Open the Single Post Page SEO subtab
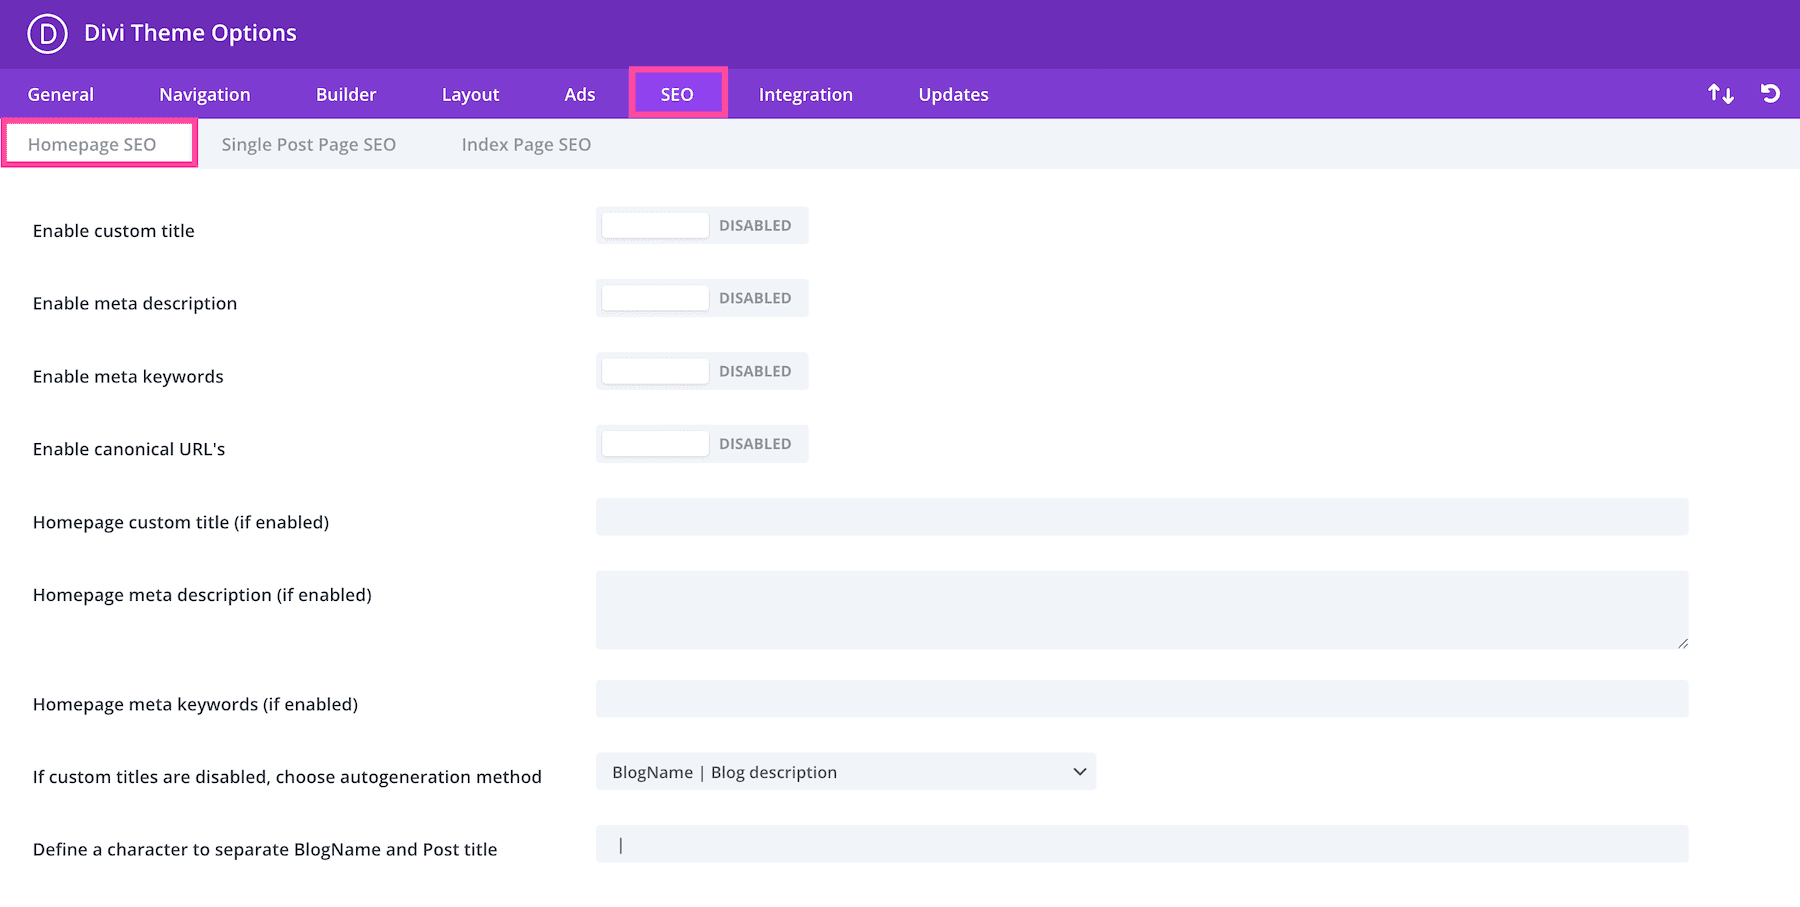This screenshot has width=1800, height=907. click(308, 145)
